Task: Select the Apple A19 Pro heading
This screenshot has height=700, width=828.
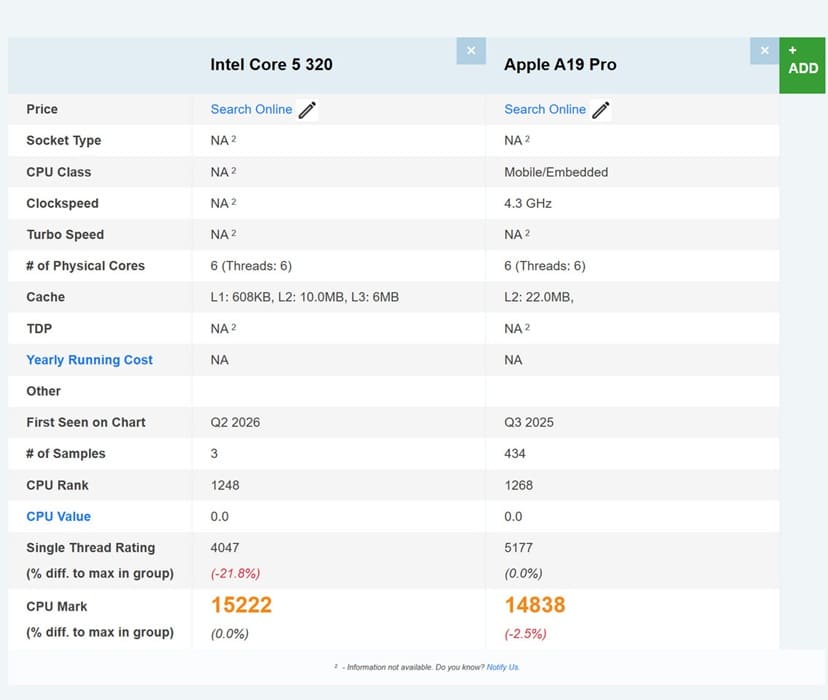Action: click(x=560, y=65)
